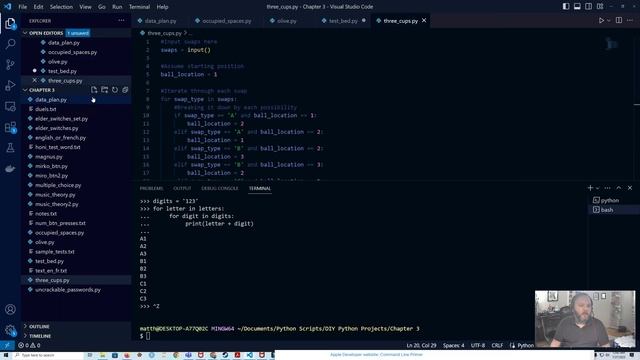This screenshot has height=360, width=640.
Task: Show the Problems panel tab
Action: click(151, 188)
